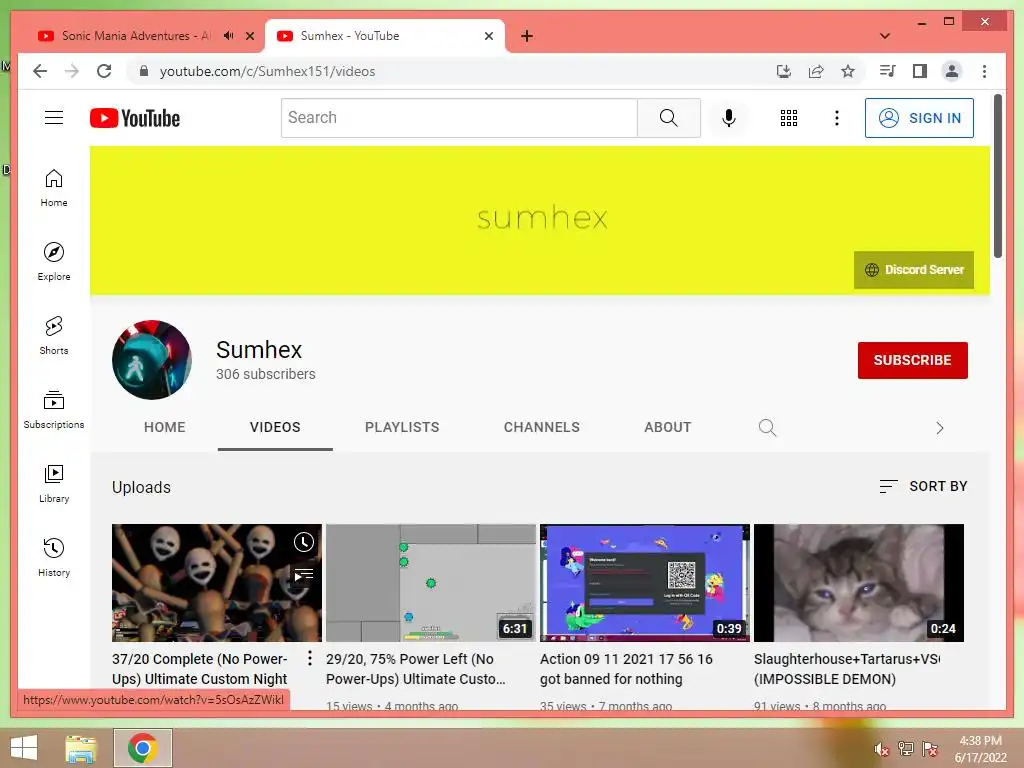This screenshot has width=1024, height=768.
Task: View site lock info in address bar
Action: click(144, 71)
